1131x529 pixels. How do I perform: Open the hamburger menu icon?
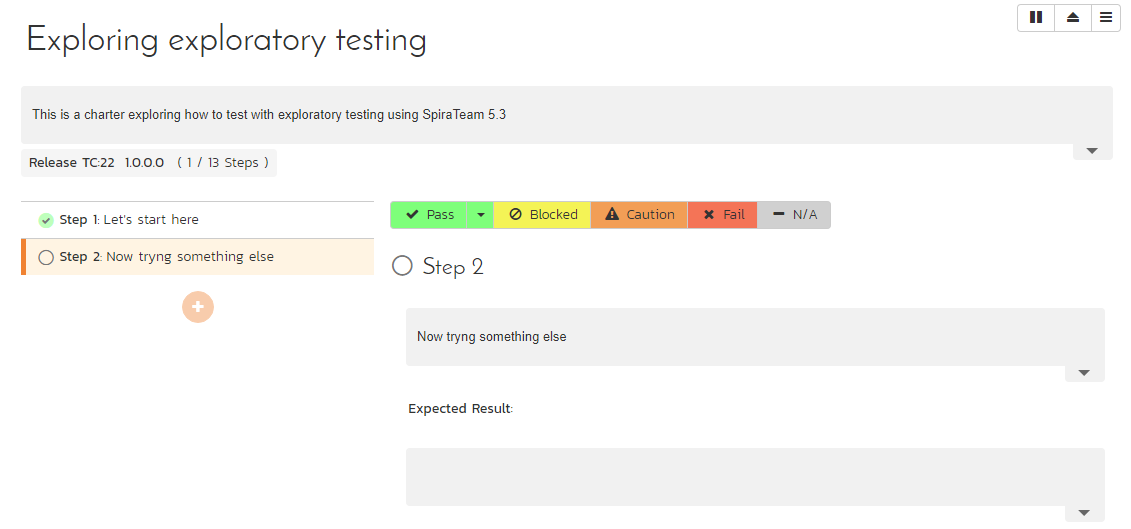(x=1106, y=17)
